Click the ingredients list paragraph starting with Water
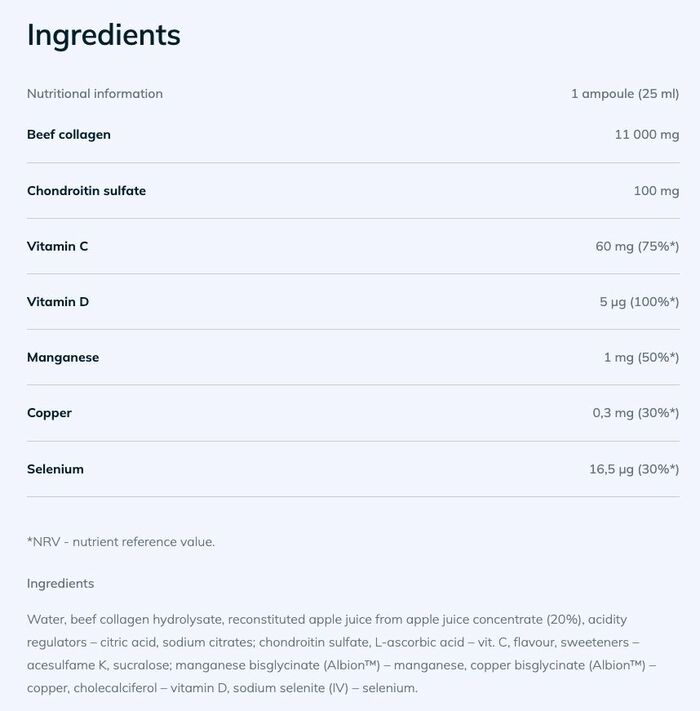Viewport: 700px width, 711px height. 340,654
